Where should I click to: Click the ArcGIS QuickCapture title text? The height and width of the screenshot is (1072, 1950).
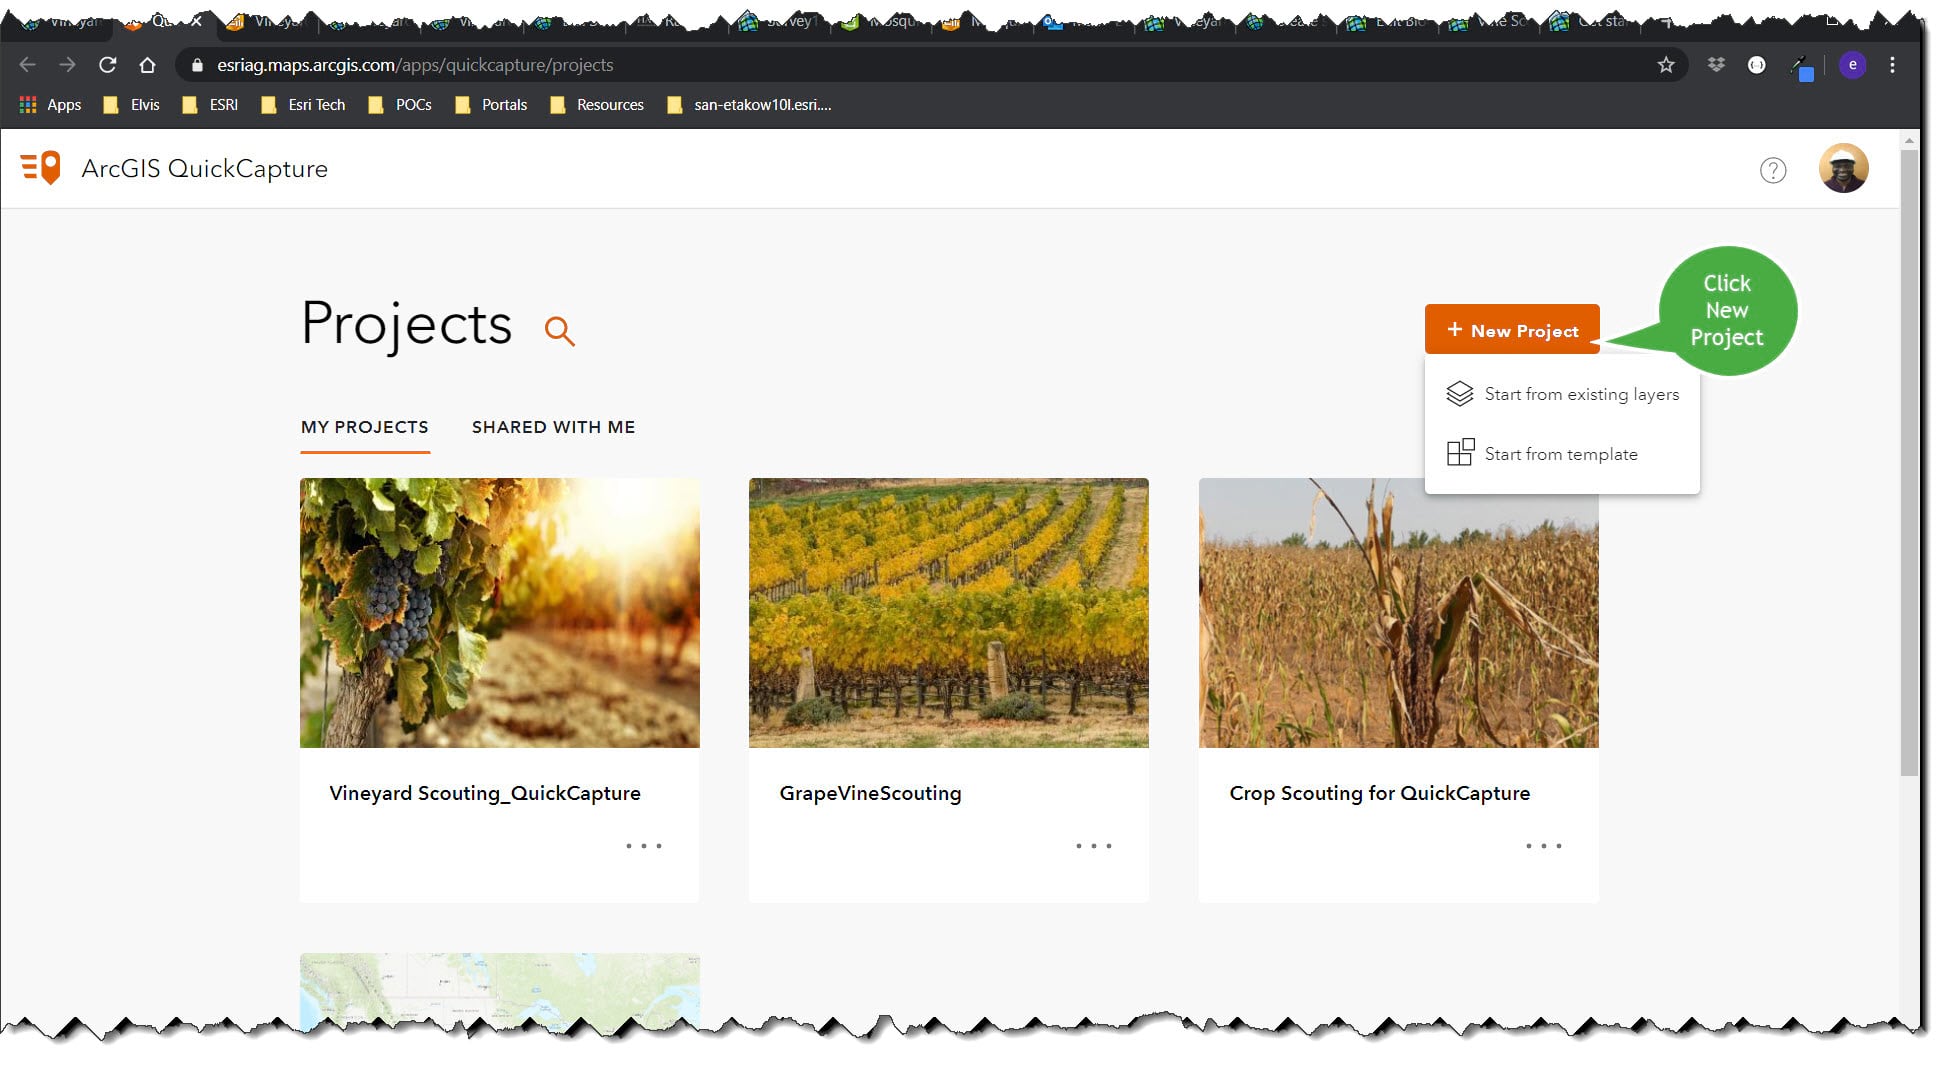coord(205,169)
